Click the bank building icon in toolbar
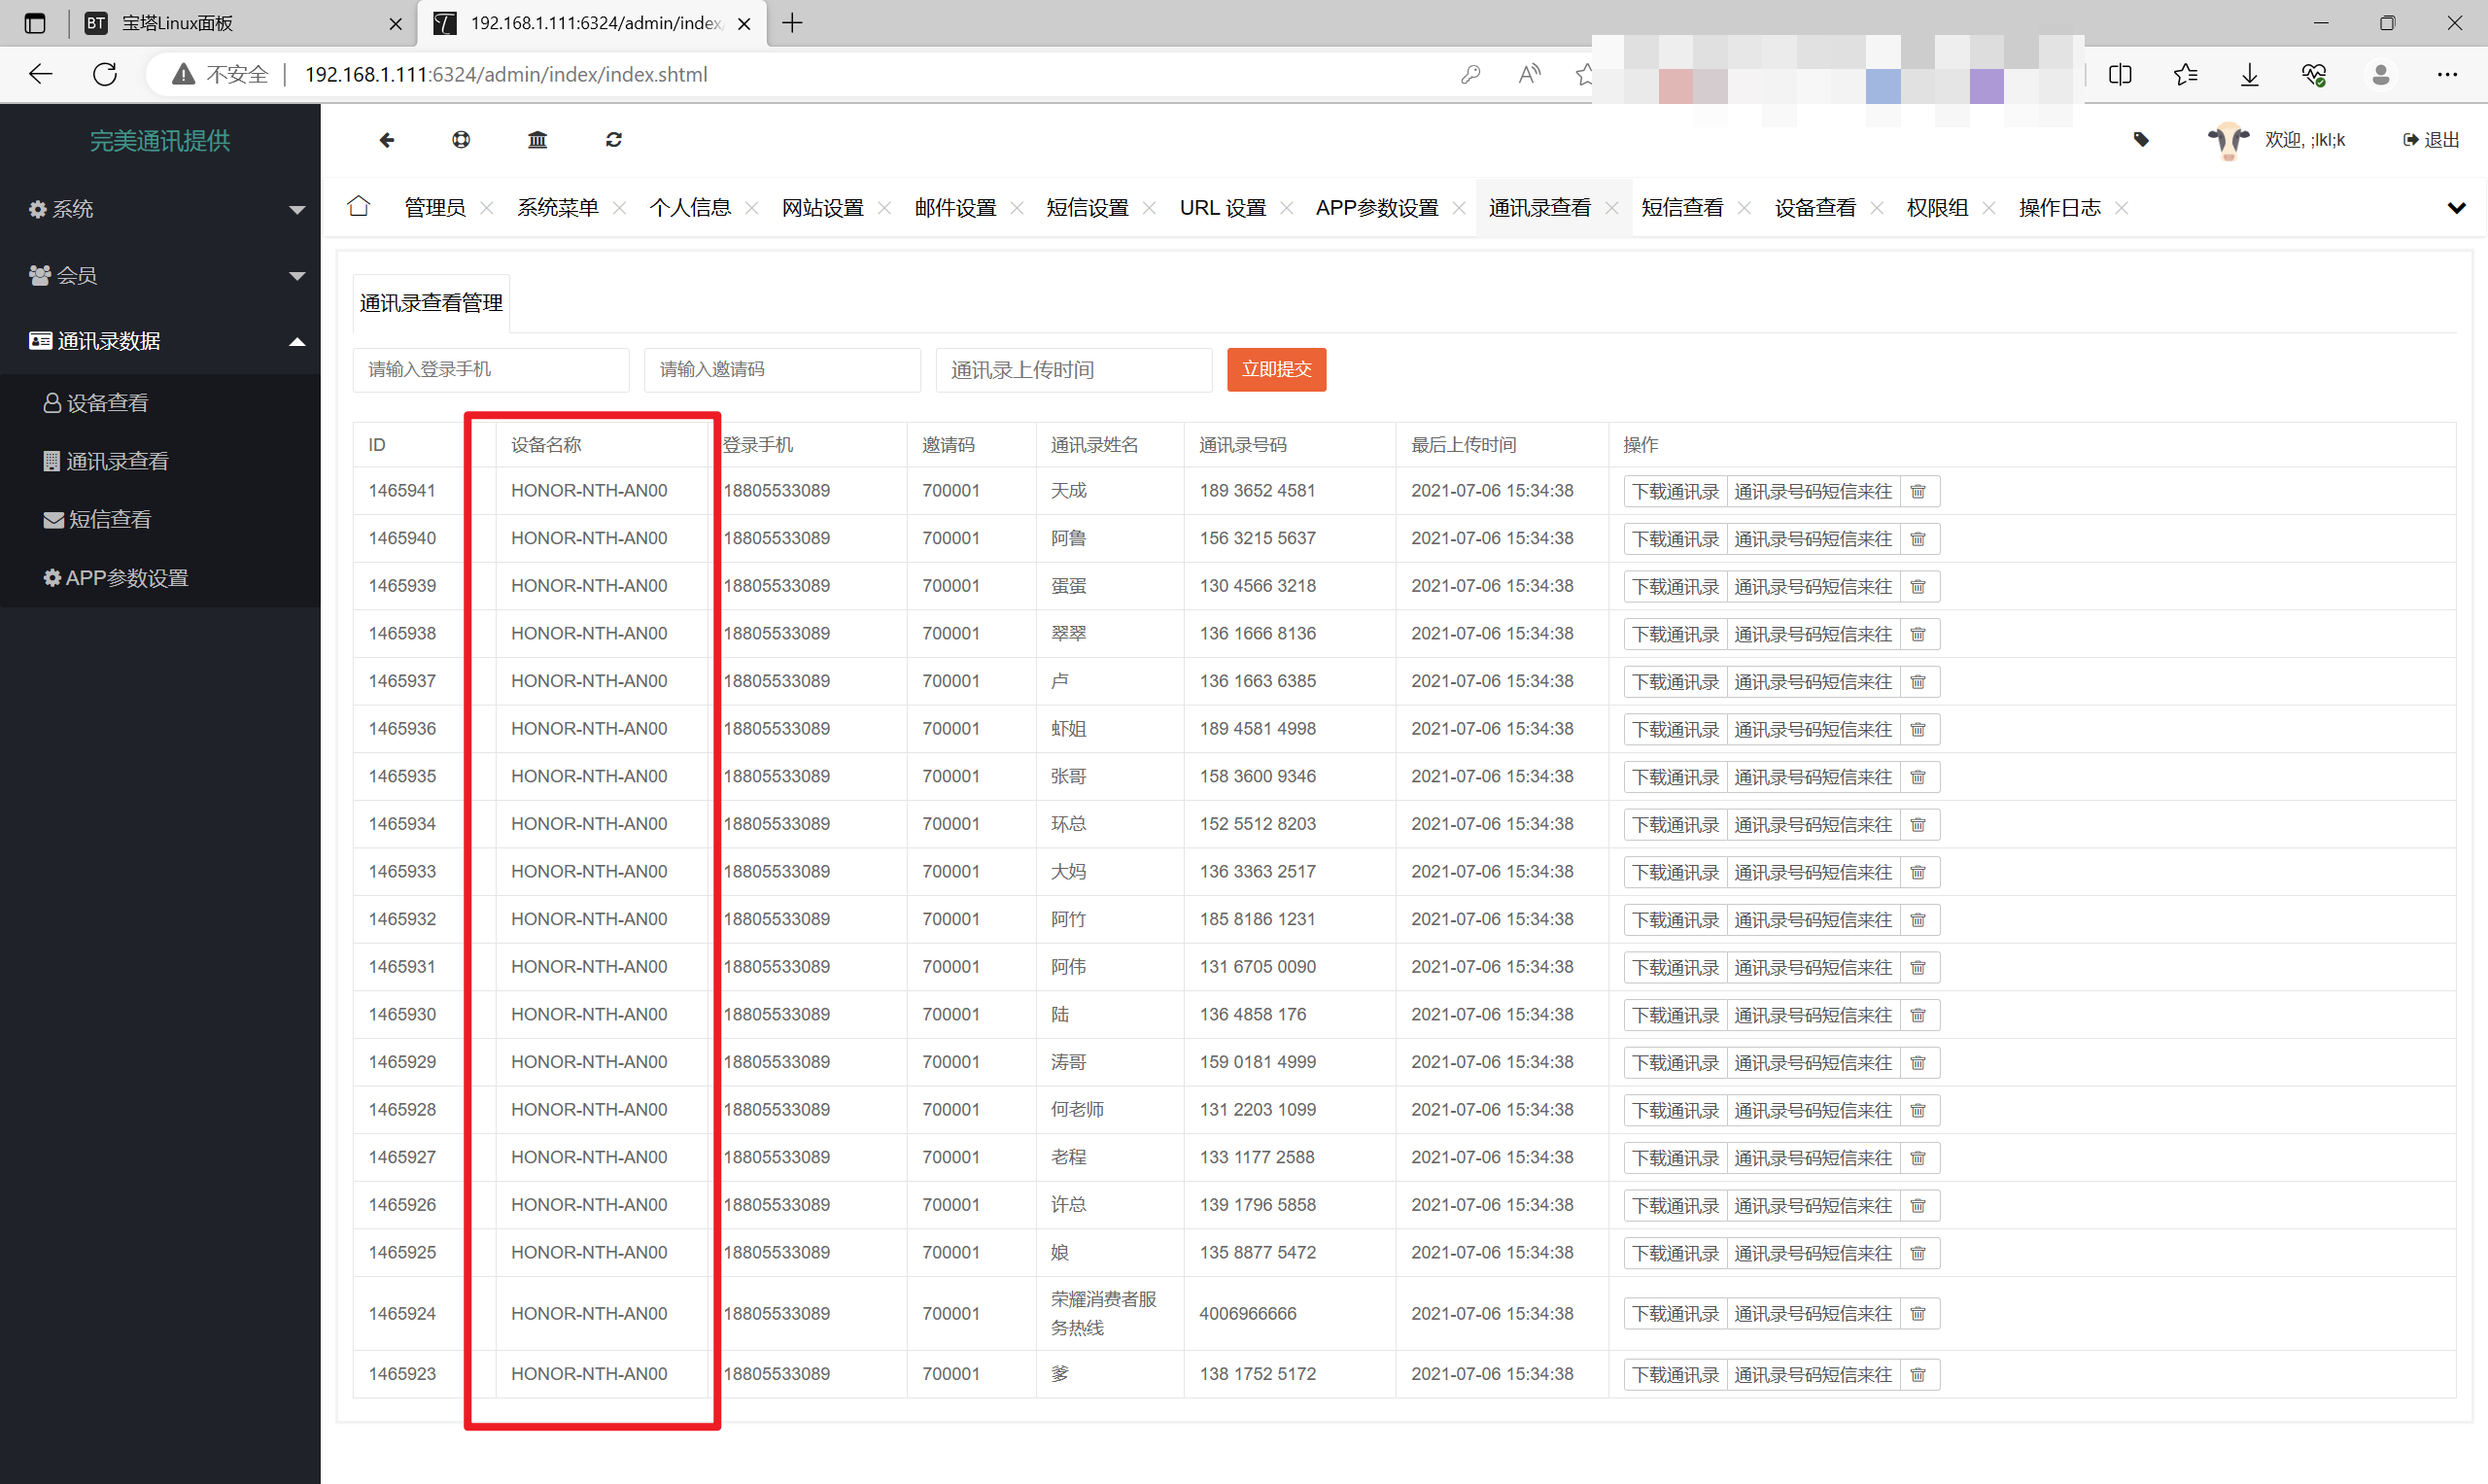2488x1484 pixels. point(537,140)
